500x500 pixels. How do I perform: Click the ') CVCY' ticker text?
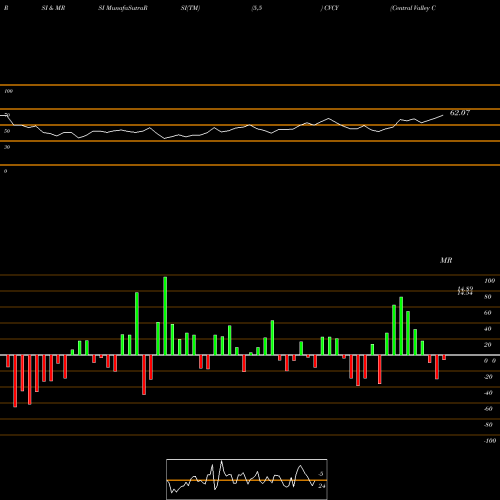click(330, 8)
